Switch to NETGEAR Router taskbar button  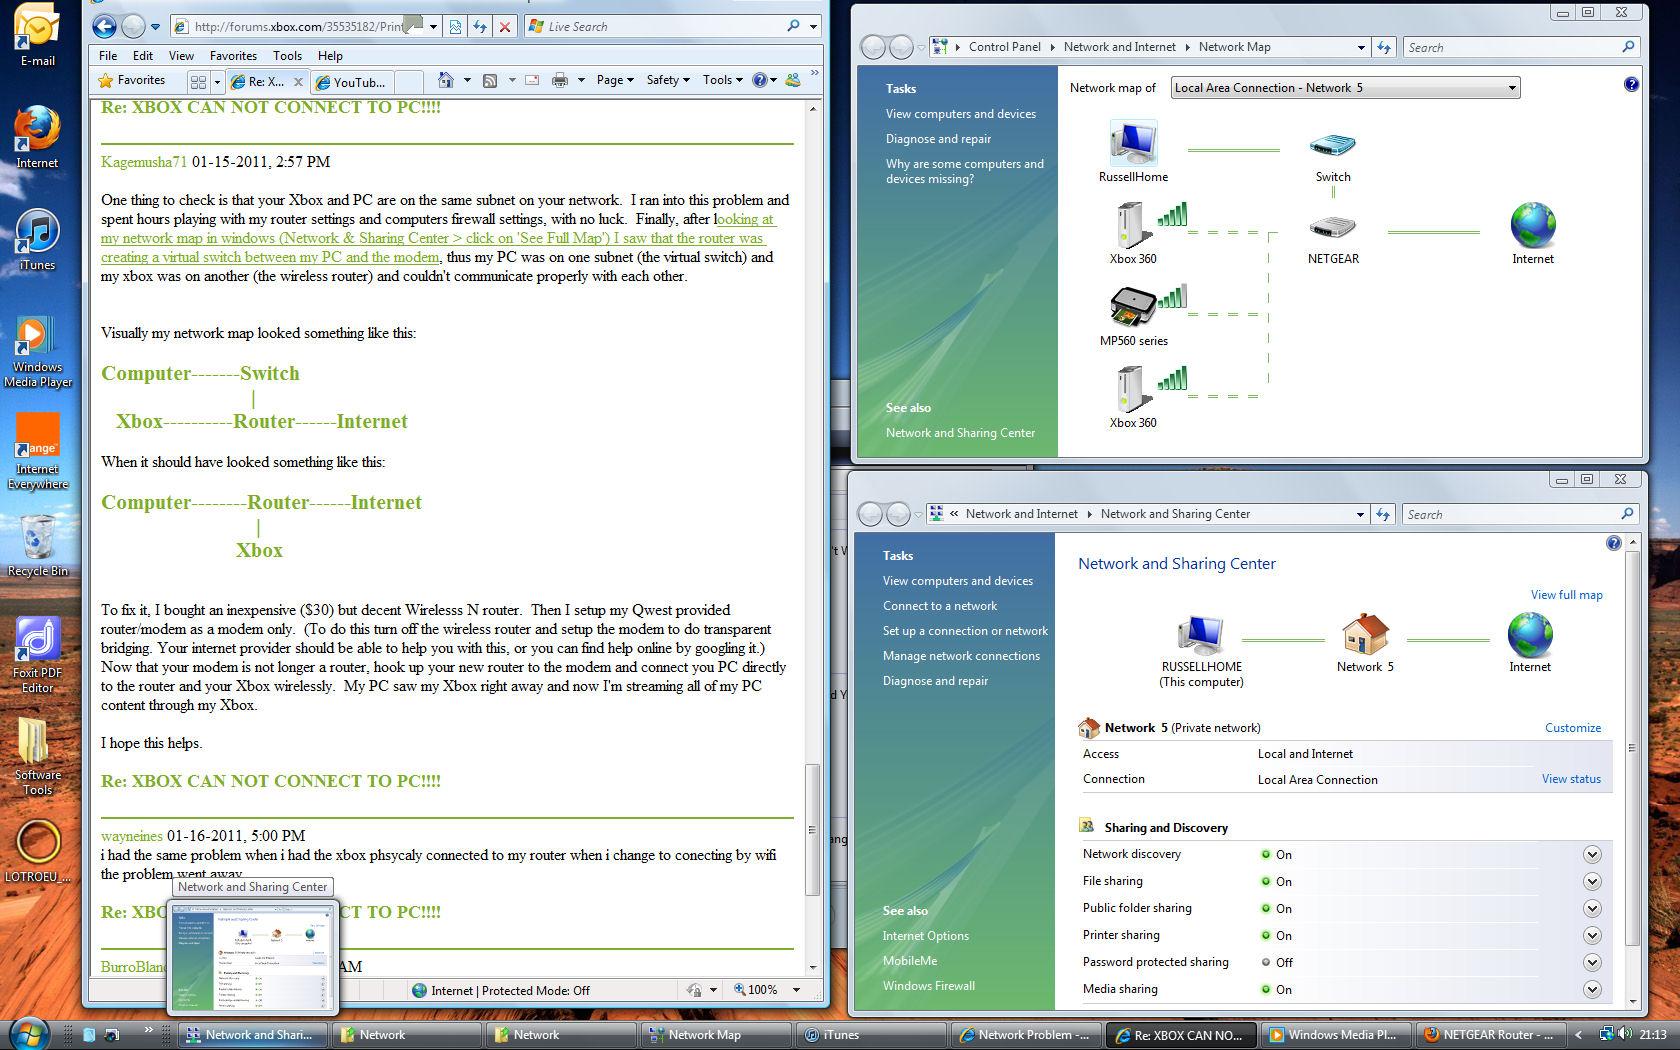point(1489,1035)
